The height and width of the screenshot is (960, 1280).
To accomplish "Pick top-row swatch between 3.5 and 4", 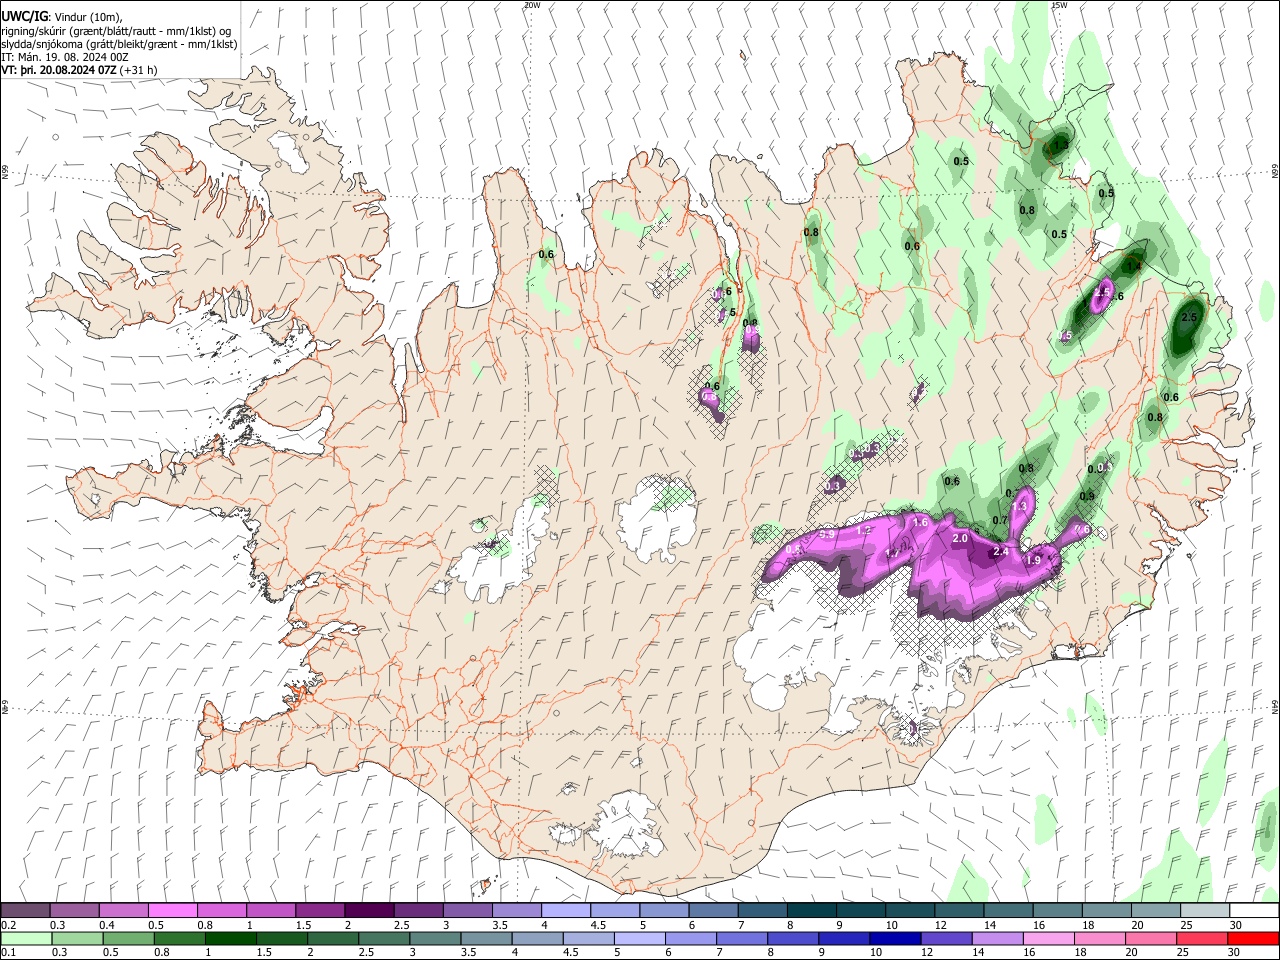I will (517, 910).
